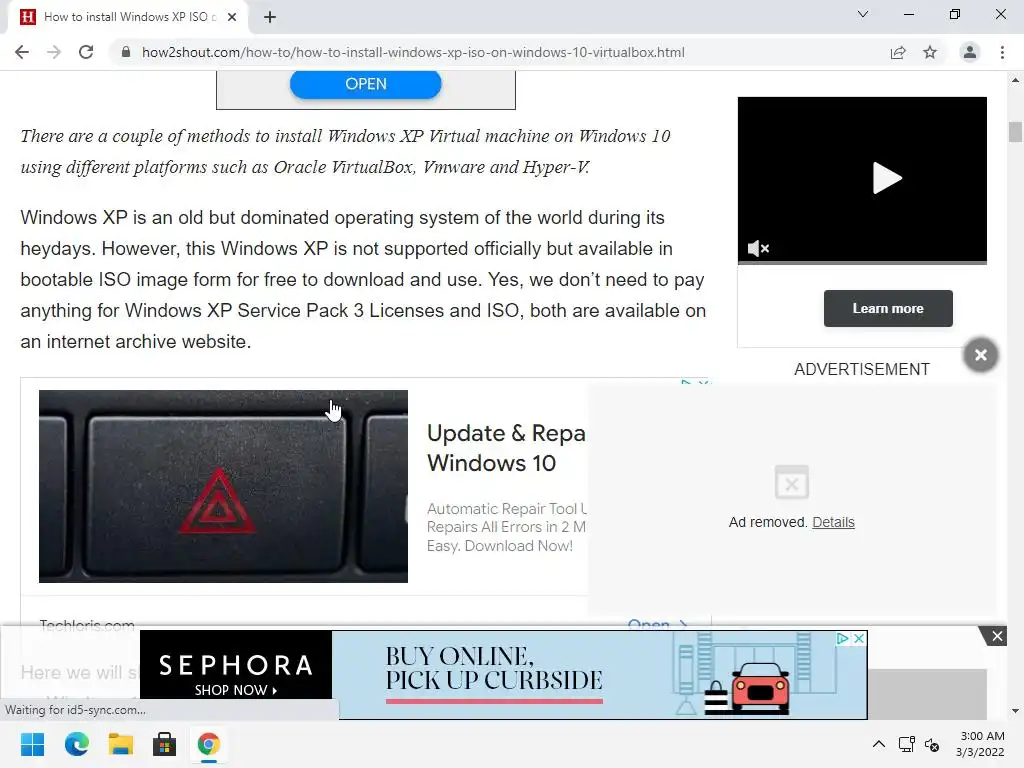Image resolution: width=1024 pixels, height=768 pixels.
Task: Click the hazard button ad image
Action: [223, 487]
